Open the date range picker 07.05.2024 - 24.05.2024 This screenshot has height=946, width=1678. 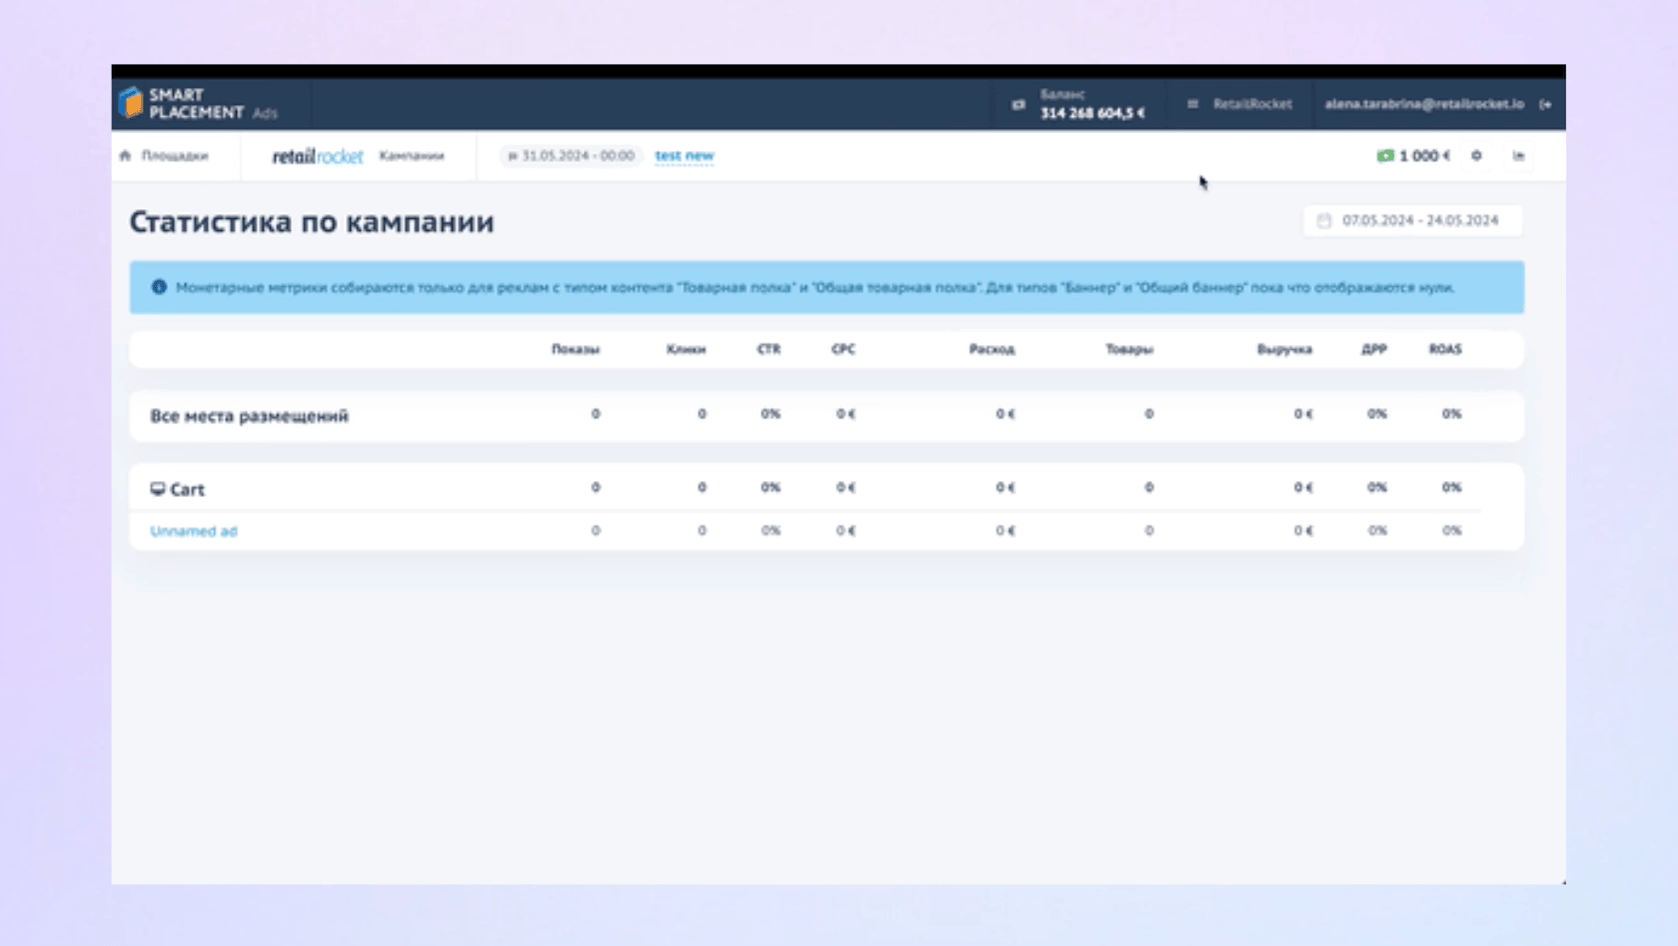[1412, 220]
